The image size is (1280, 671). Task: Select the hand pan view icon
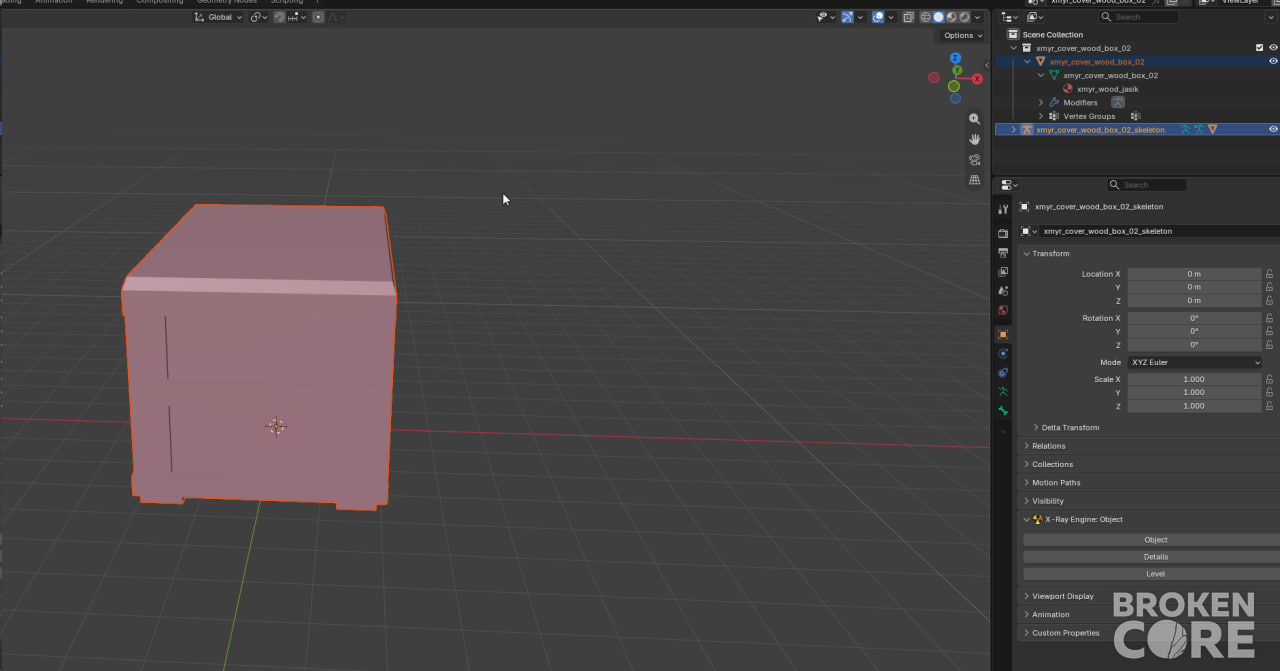(974, 139)
